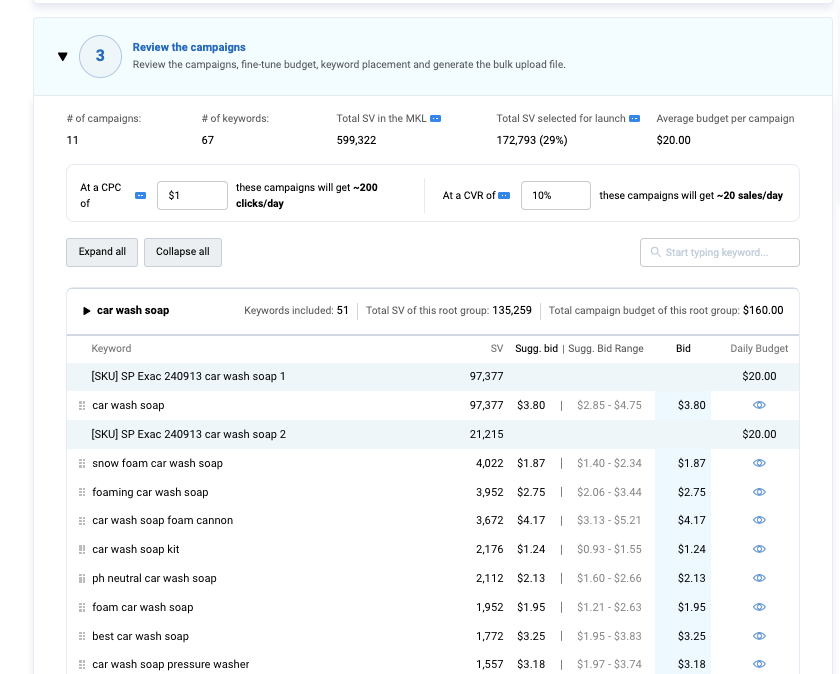Screen dimensions: 840x674
Task: Click the $160.00 total campaign budget value
Action: click(x=763, y=310)
